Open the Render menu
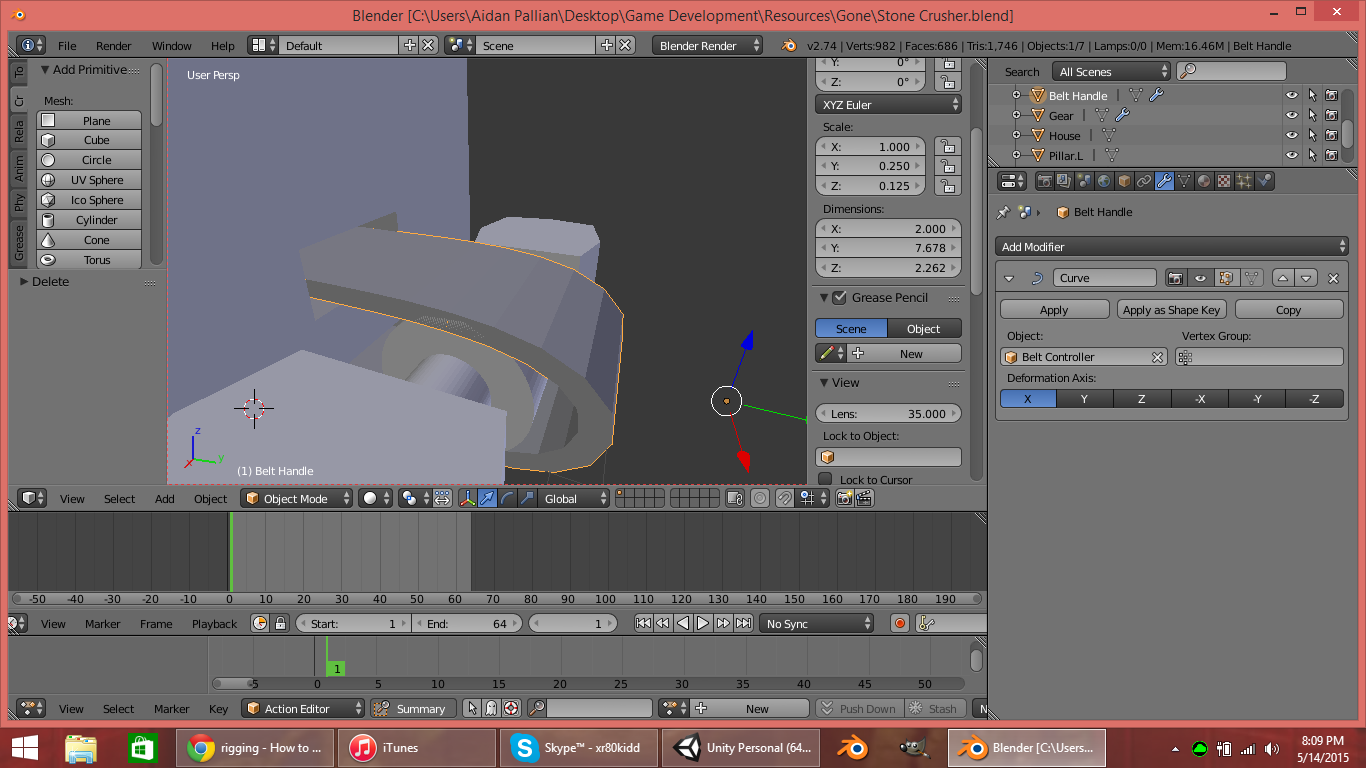 pyautogui.click(x=114, y=46)
